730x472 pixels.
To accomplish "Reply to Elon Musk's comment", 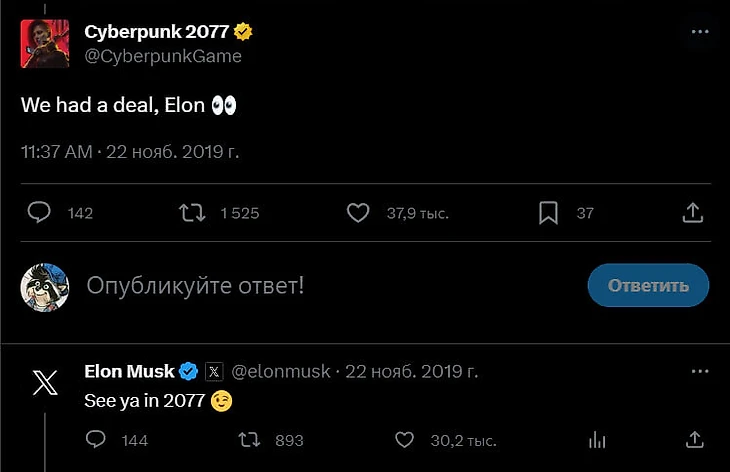I will [x=96, y=440].
